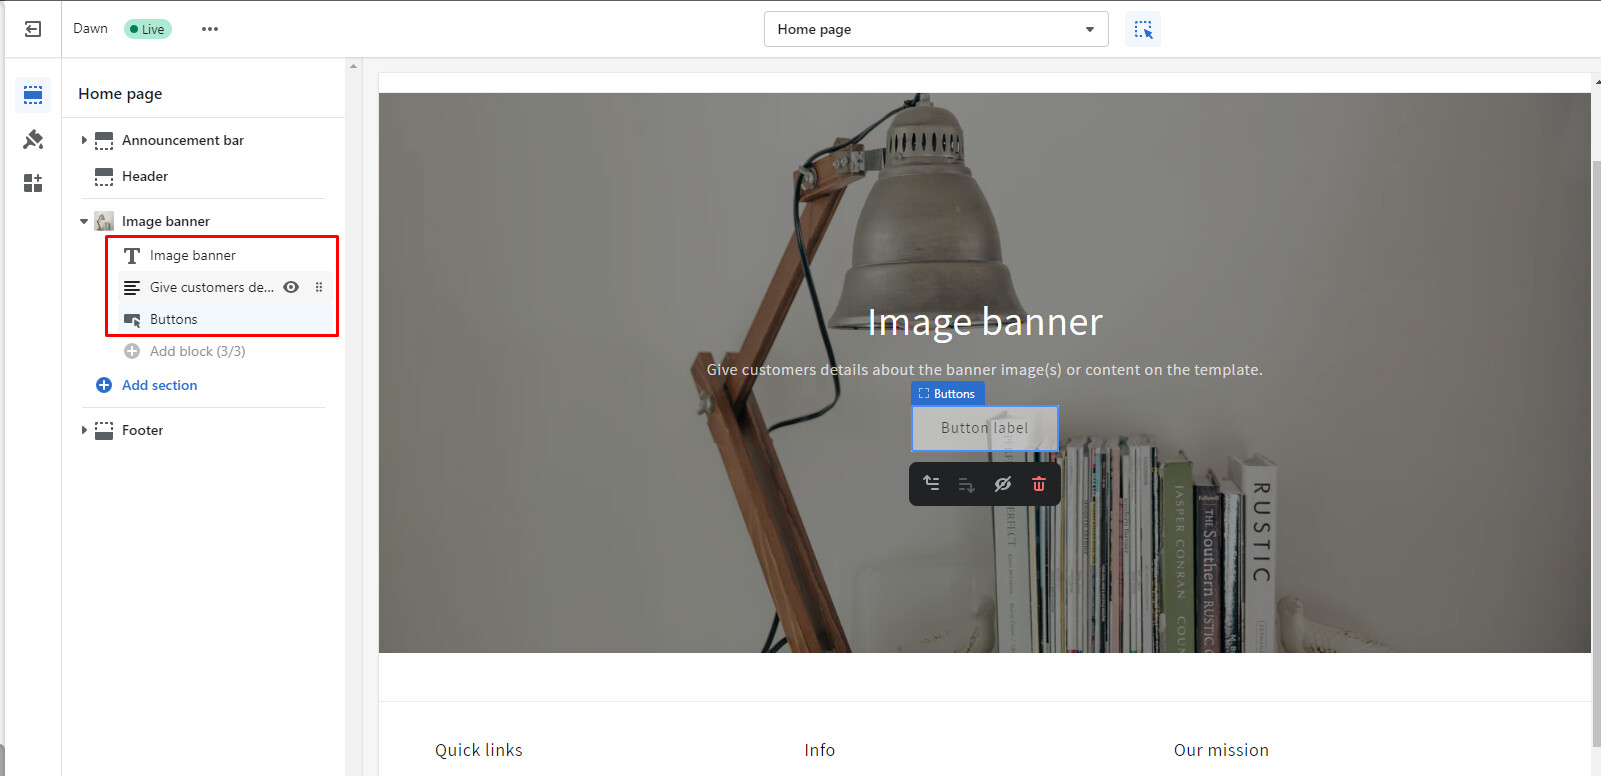Image resolution: width=1601 pixels, height=776 pixels.
Task: Click the drag handle on Give customers block
Action: coord(319,287)
